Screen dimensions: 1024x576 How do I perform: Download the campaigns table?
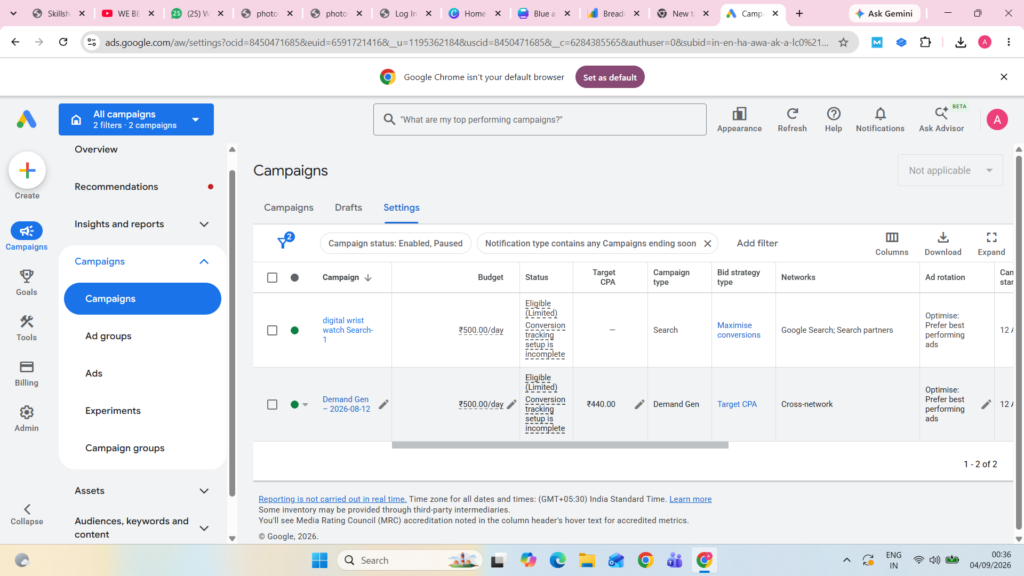942,244
